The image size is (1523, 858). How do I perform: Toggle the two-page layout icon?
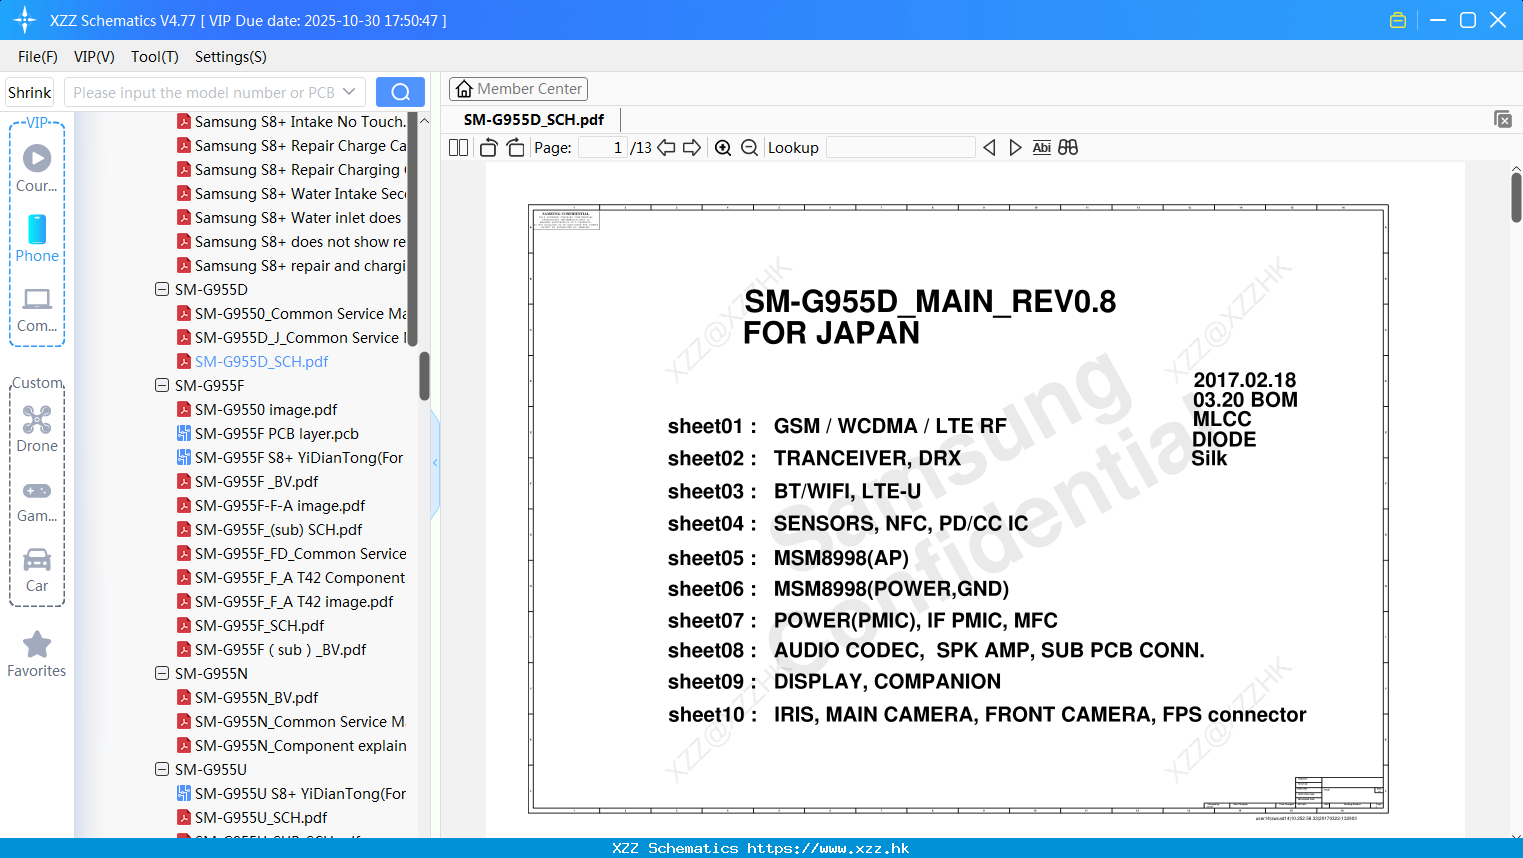458,147
